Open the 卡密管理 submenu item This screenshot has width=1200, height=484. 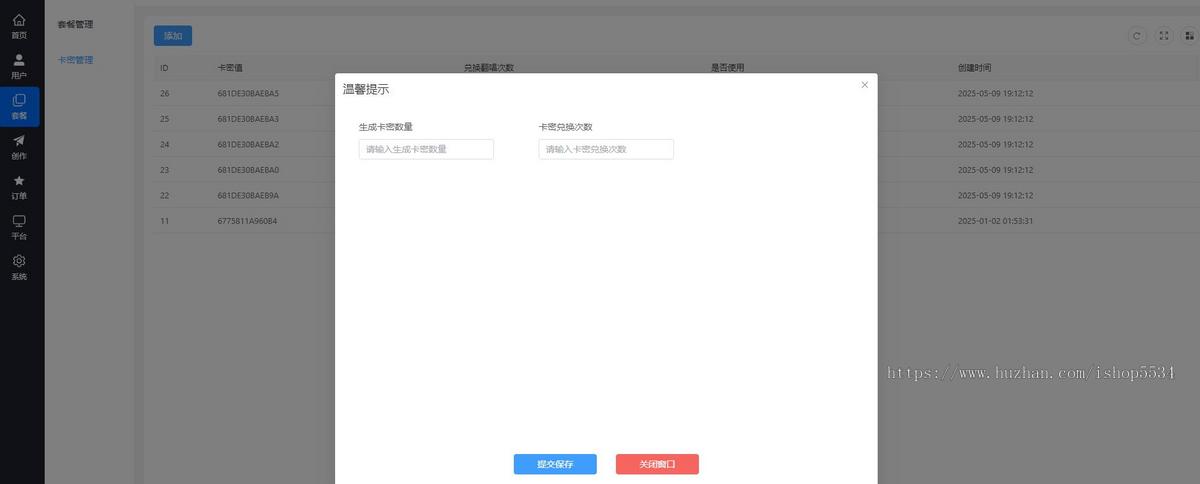[75, 60]
